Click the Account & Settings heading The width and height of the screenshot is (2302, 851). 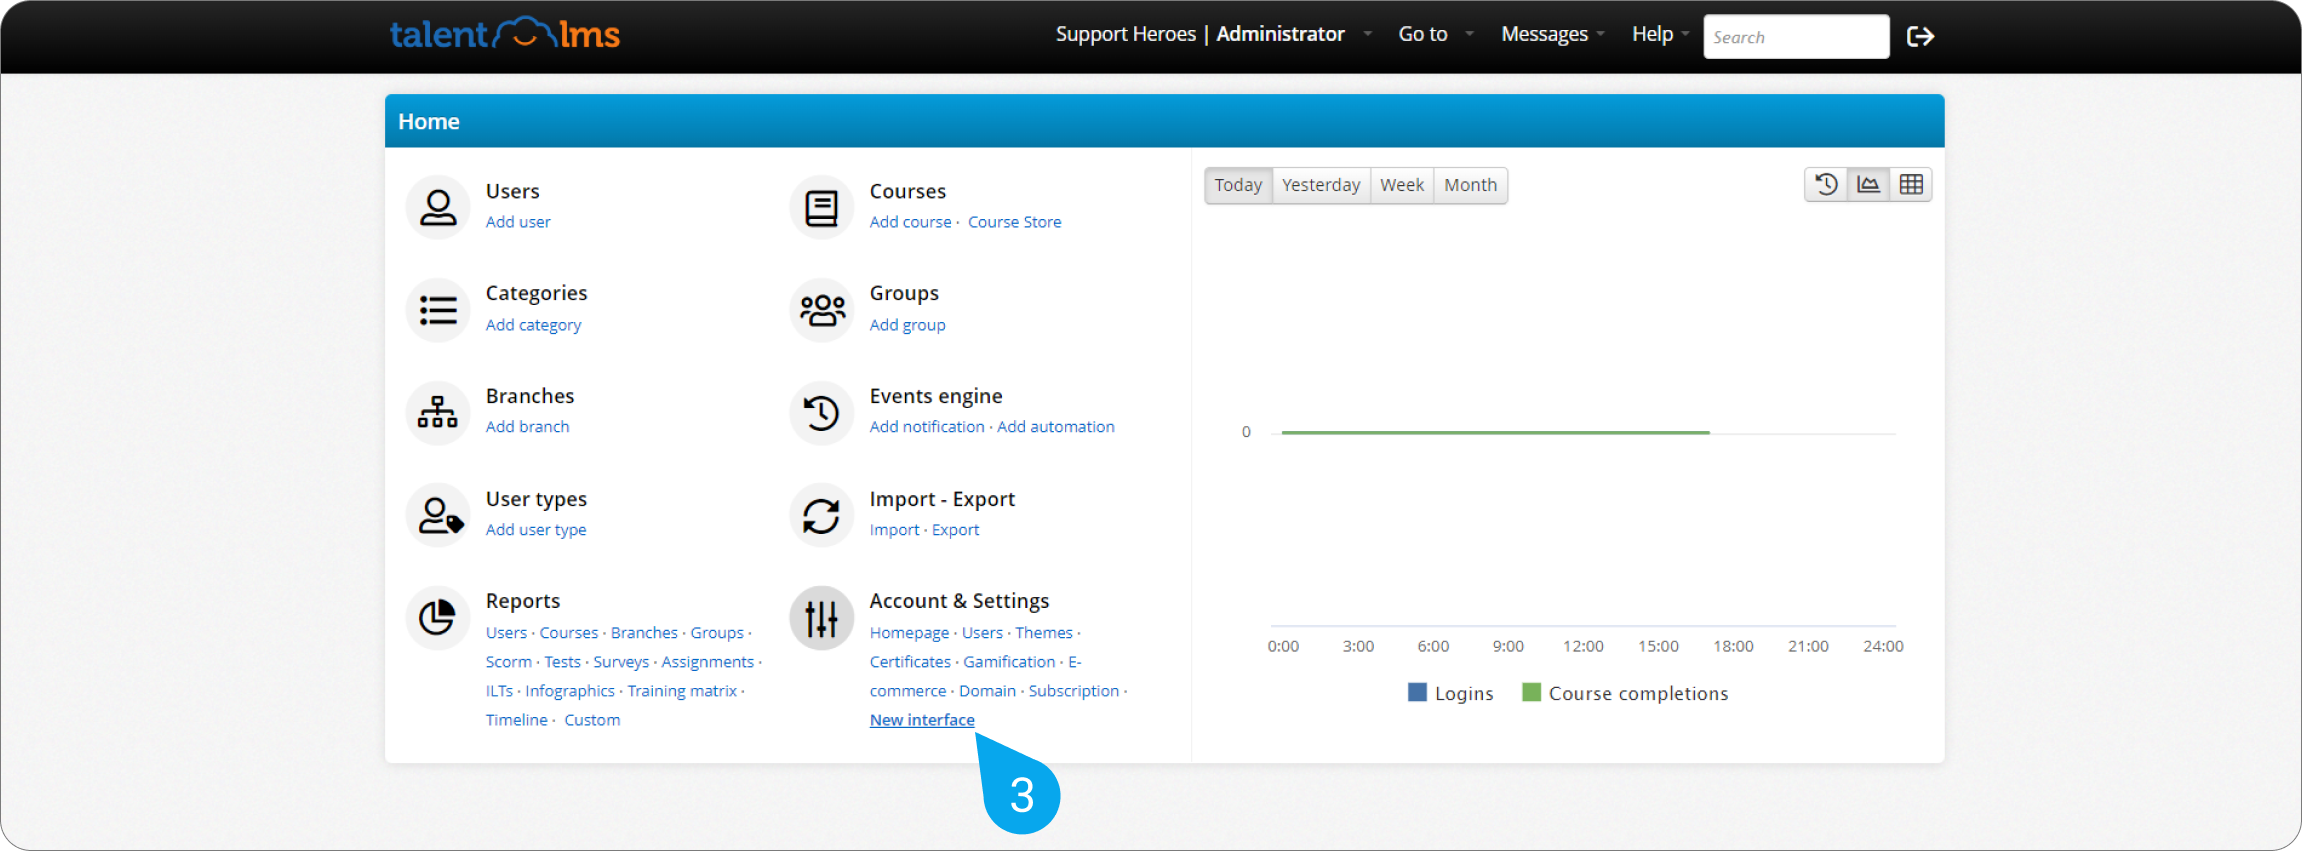pyautogui.click(x=959, y=601)
